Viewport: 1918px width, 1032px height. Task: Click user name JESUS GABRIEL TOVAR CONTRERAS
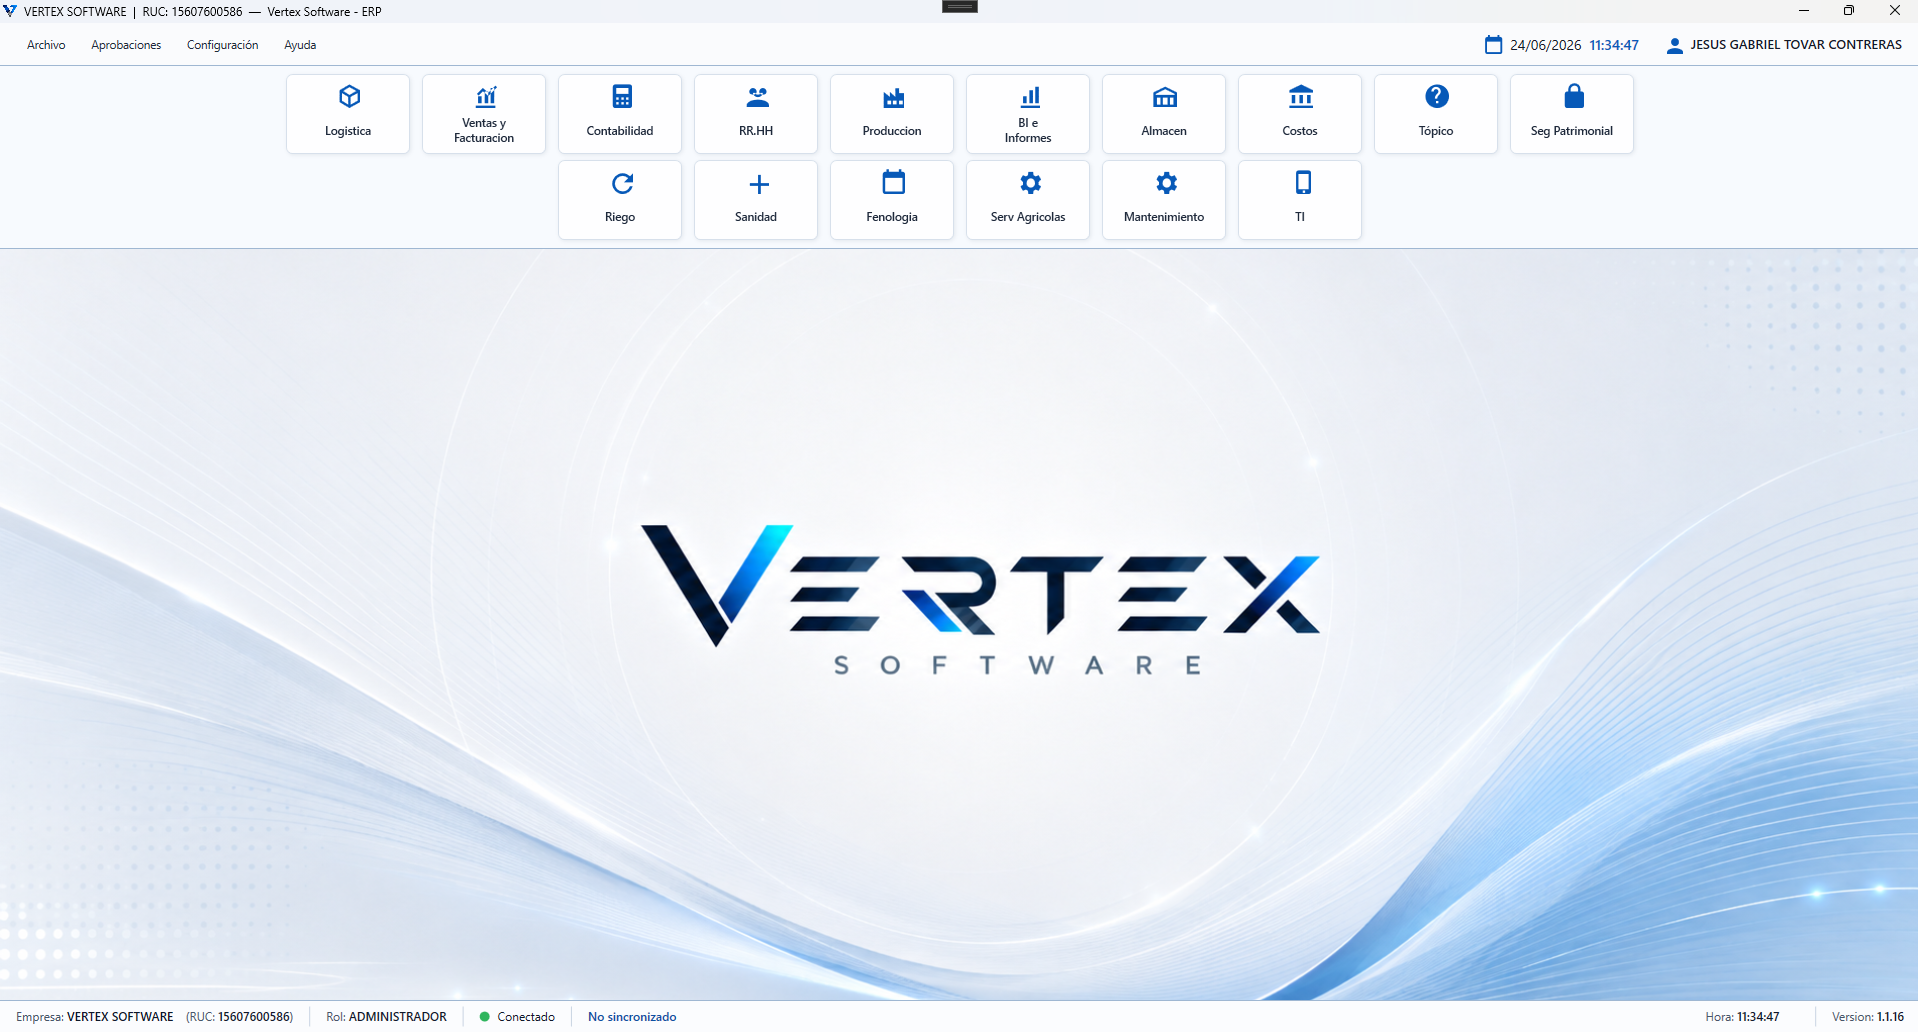click(x=1796, y=45)
